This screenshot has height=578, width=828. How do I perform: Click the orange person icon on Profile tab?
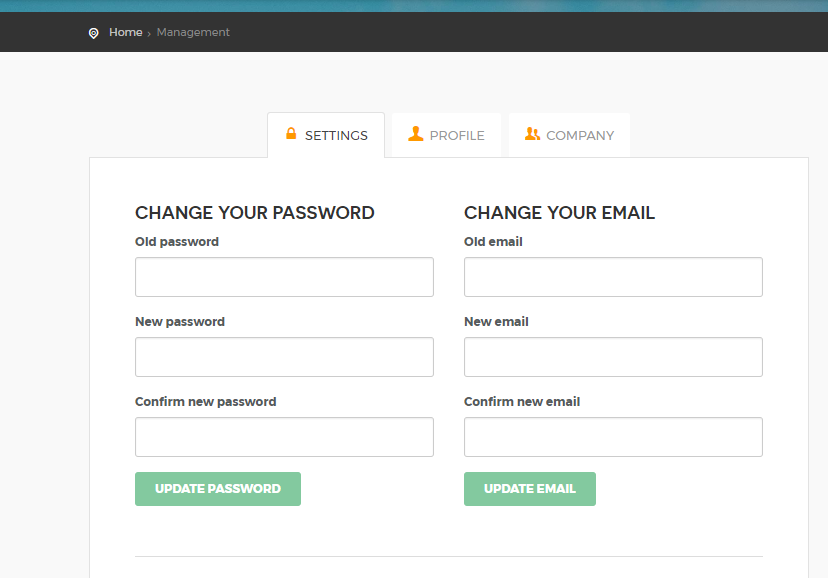click(x=416, y=134)
